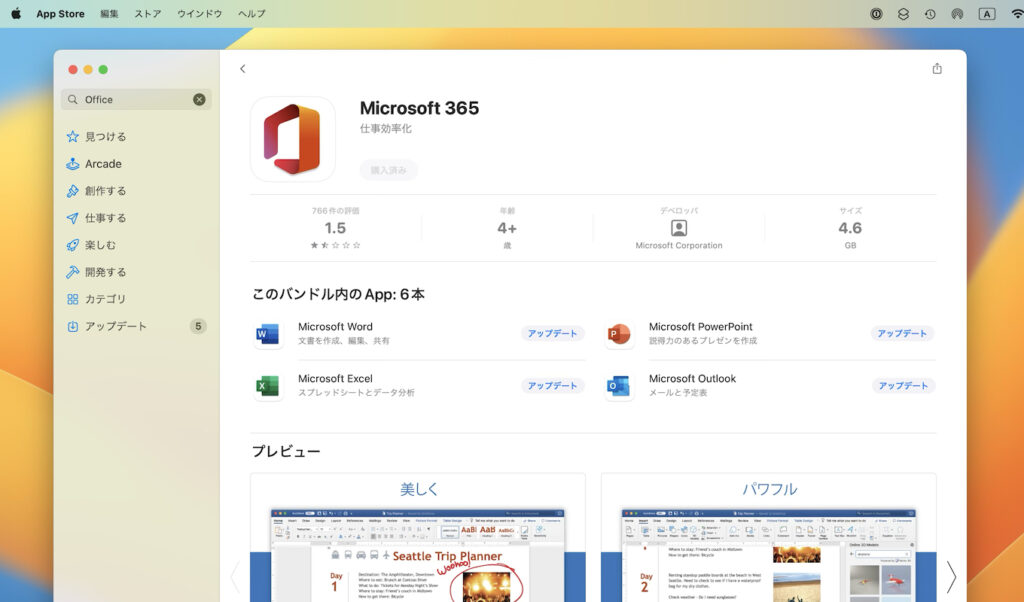The image size is (1024, 602).
Task: Open the share menu for Microsoft 365
Action: point(937,68)
